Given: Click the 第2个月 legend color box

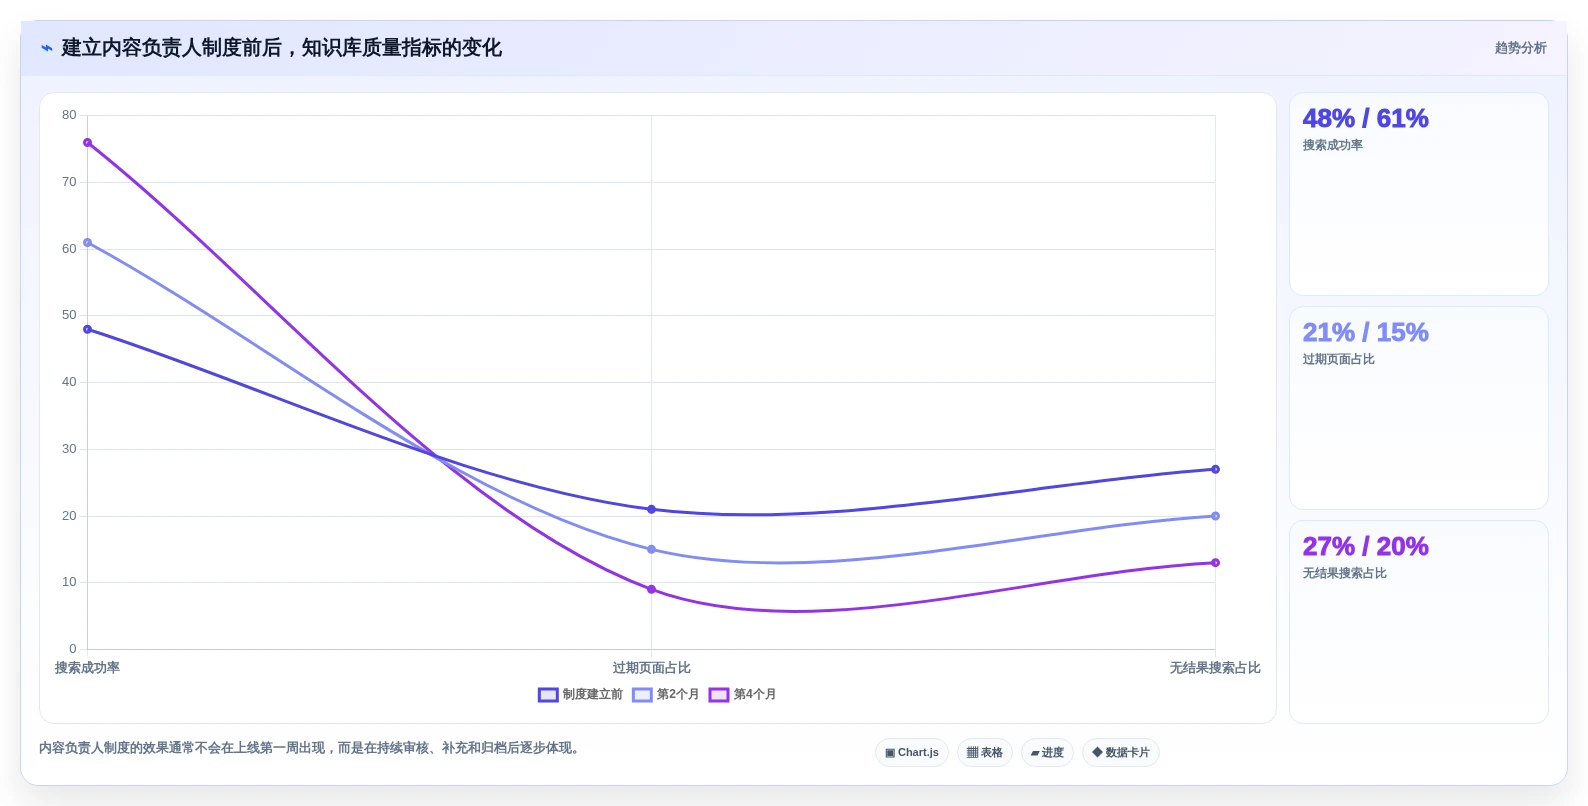Looking at the screenshot, I should click(x=642, y=694).
